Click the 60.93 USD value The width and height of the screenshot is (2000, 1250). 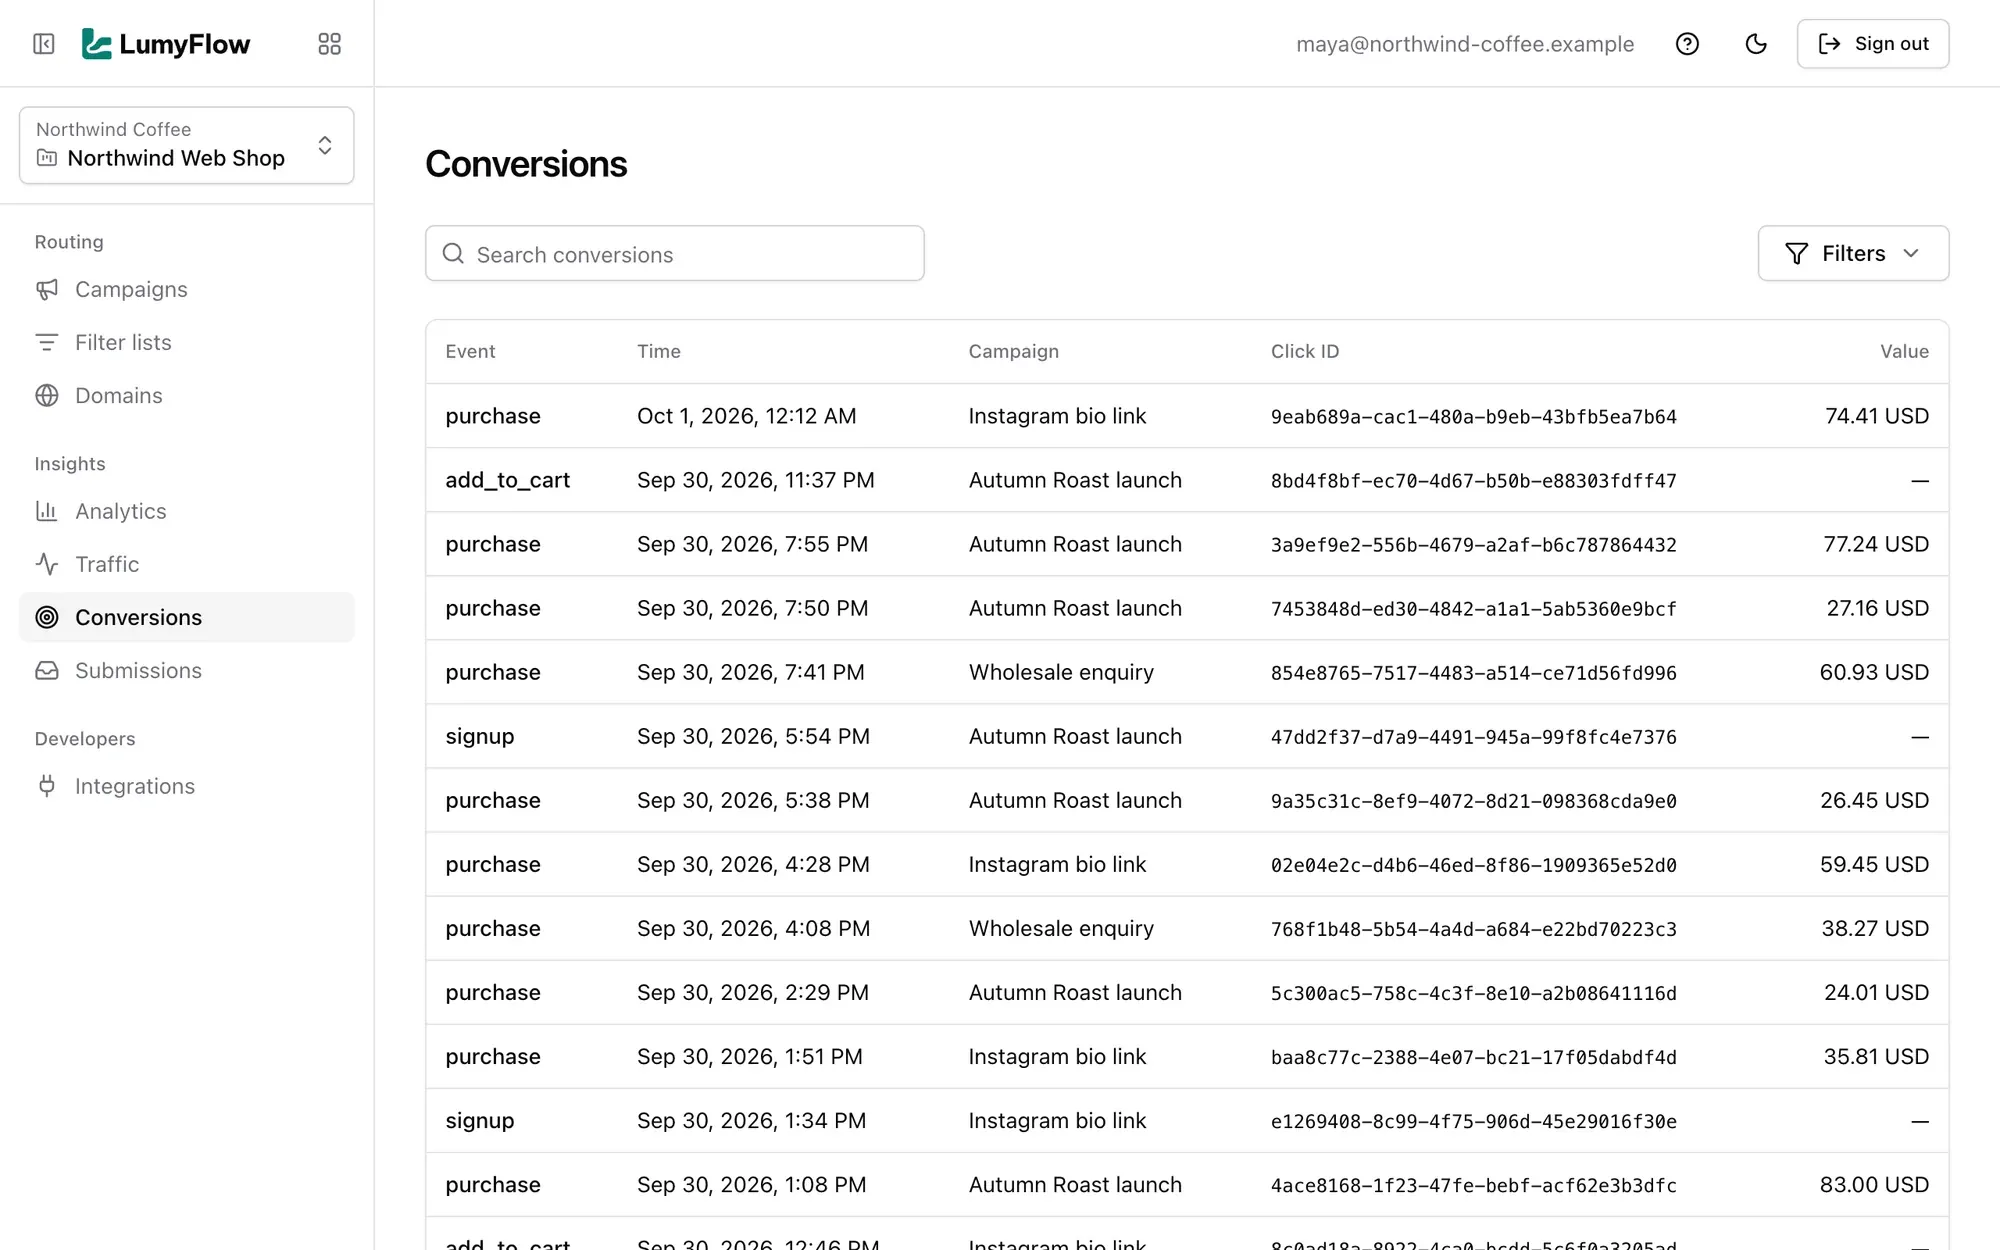click(1874, 672)
